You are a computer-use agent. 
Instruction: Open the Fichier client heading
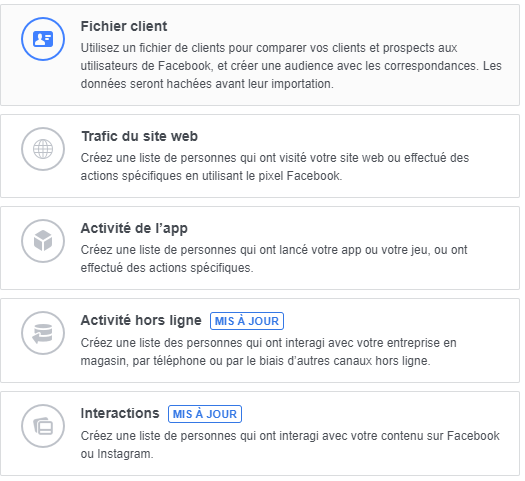pos(124,26)
